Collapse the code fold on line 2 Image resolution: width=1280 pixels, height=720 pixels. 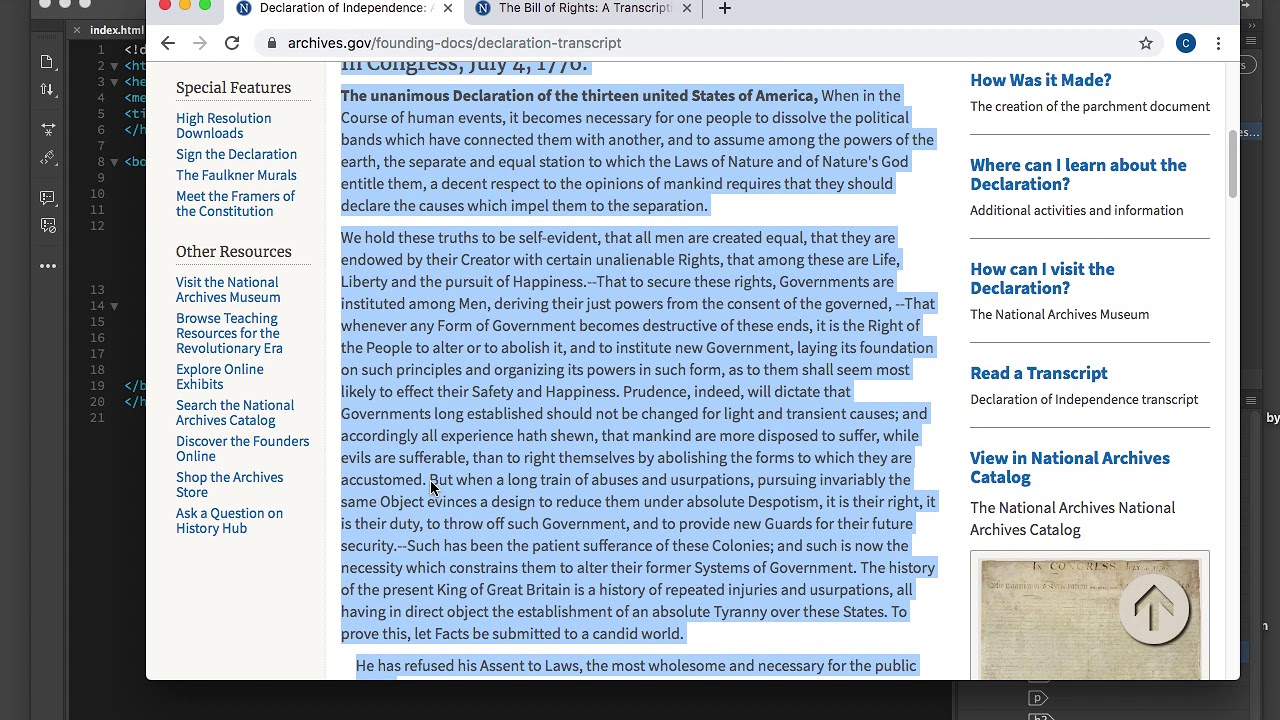pos(114,66)
